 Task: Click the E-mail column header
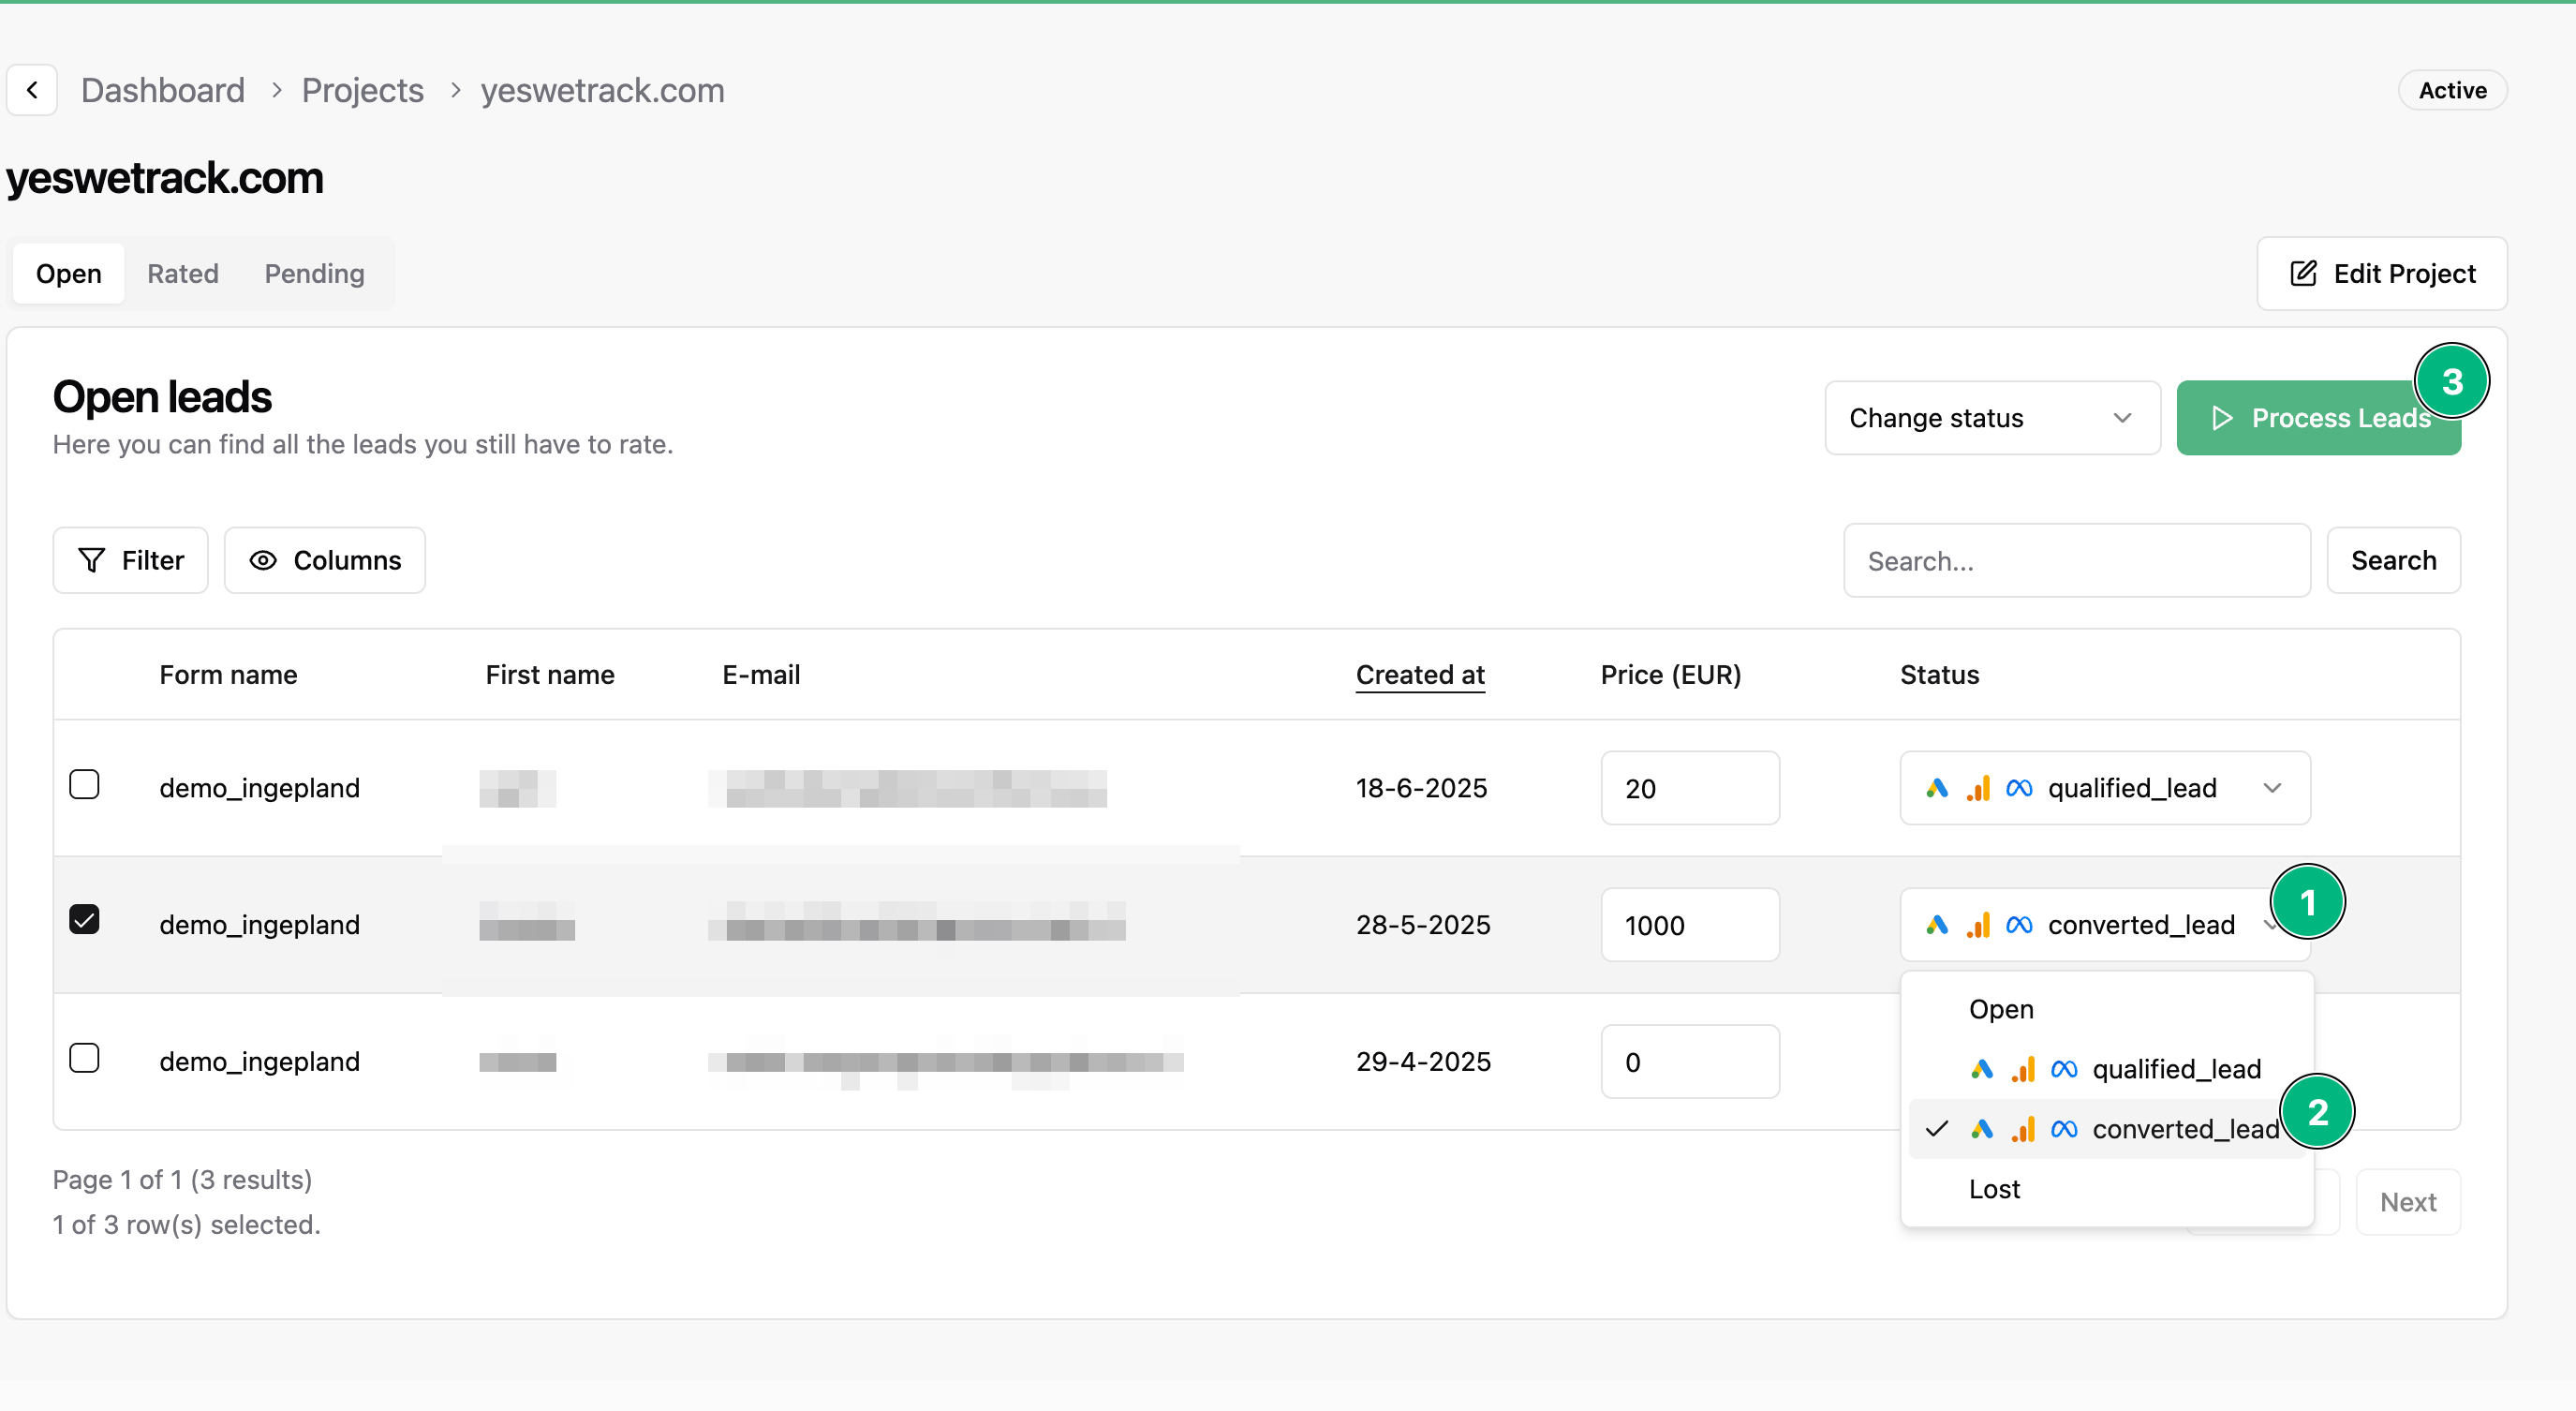[x=761, y=675]
